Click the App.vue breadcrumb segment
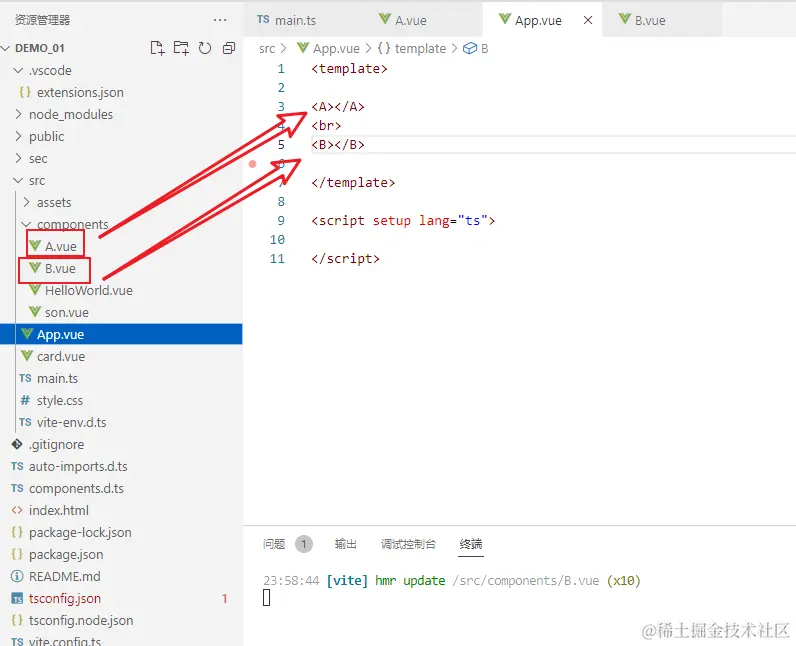Screen dimensions: 796x646 click(328, 48)
